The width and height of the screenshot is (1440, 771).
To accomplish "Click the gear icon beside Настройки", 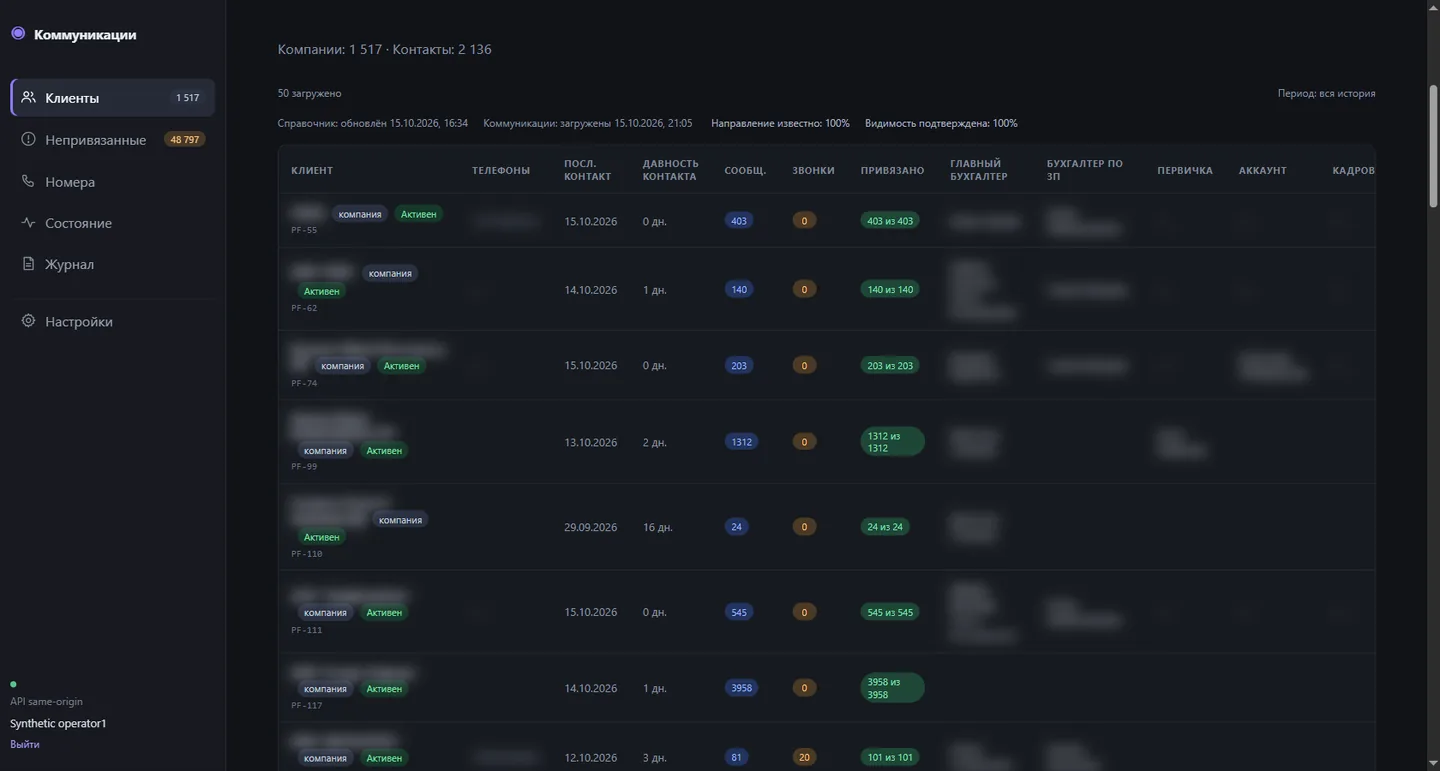I will pos(28,321).
